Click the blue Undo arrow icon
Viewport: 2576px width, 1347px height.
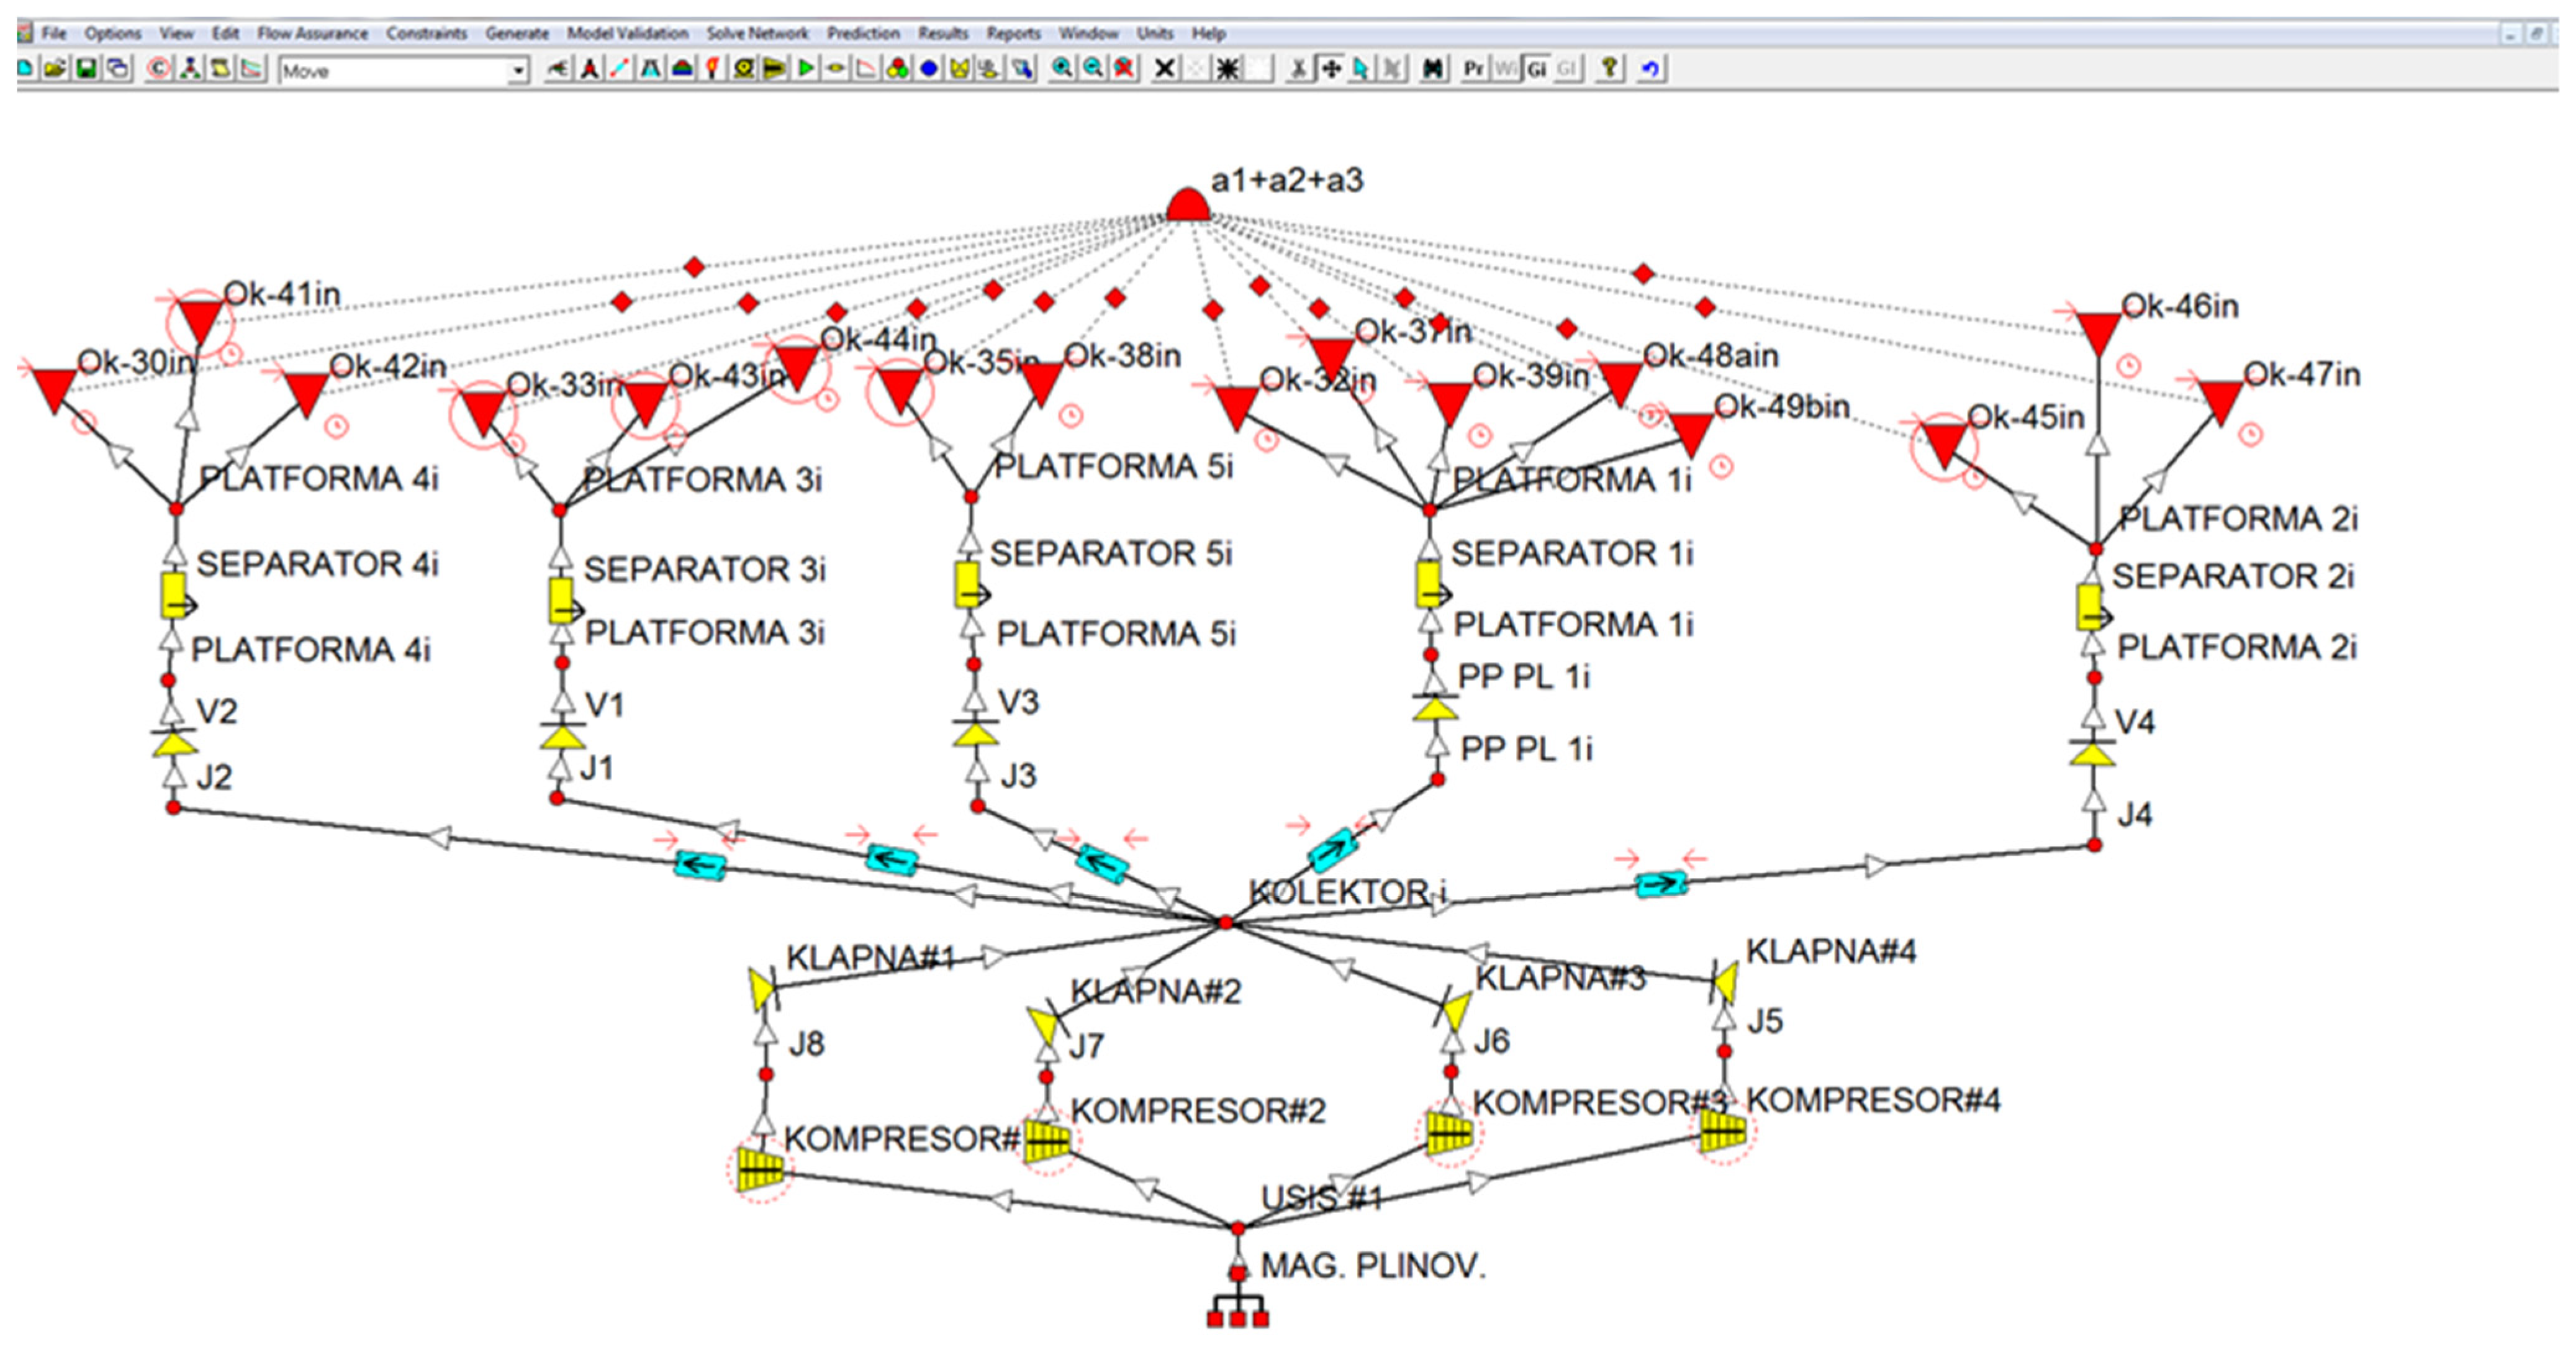point(1650,69)
